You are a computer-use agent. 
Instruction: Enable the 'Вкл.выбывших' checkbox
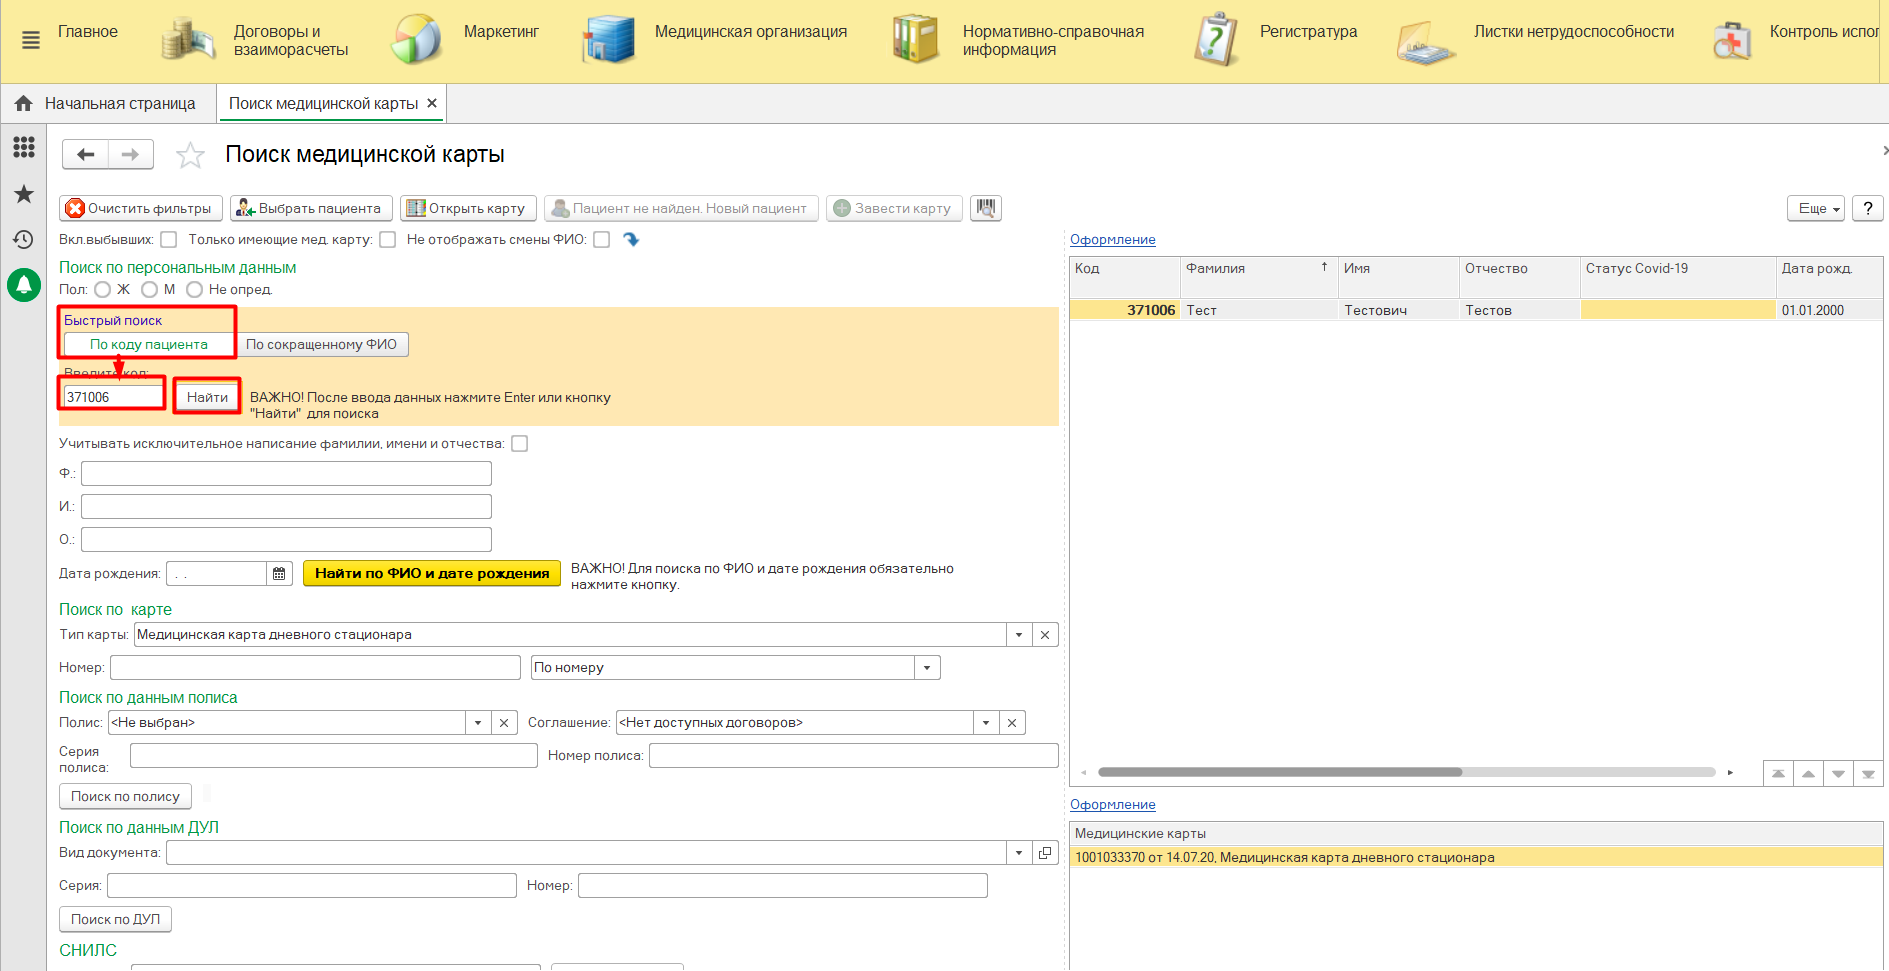pos(169,240)
